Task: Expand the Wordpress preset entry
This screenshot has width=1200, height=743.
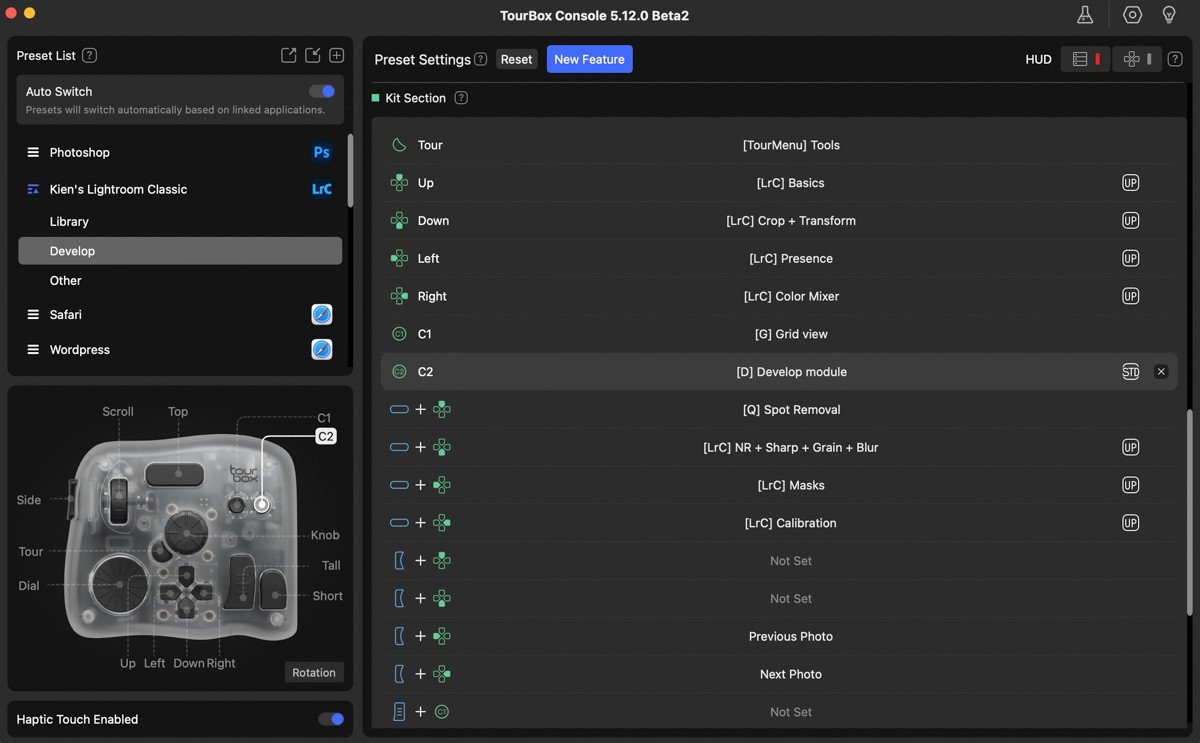Action: pos(33,350)
